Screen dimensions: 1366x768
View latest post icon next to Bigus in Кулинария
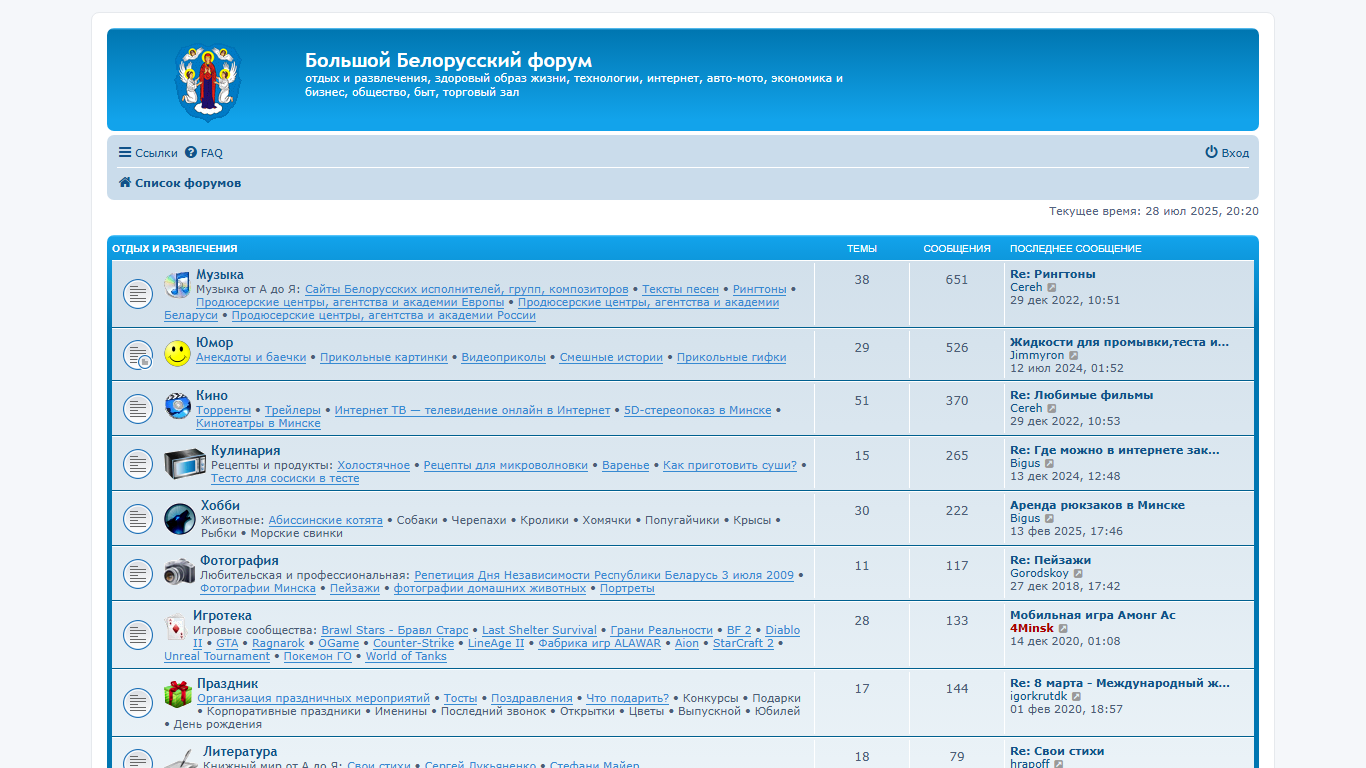point(1050,464)
